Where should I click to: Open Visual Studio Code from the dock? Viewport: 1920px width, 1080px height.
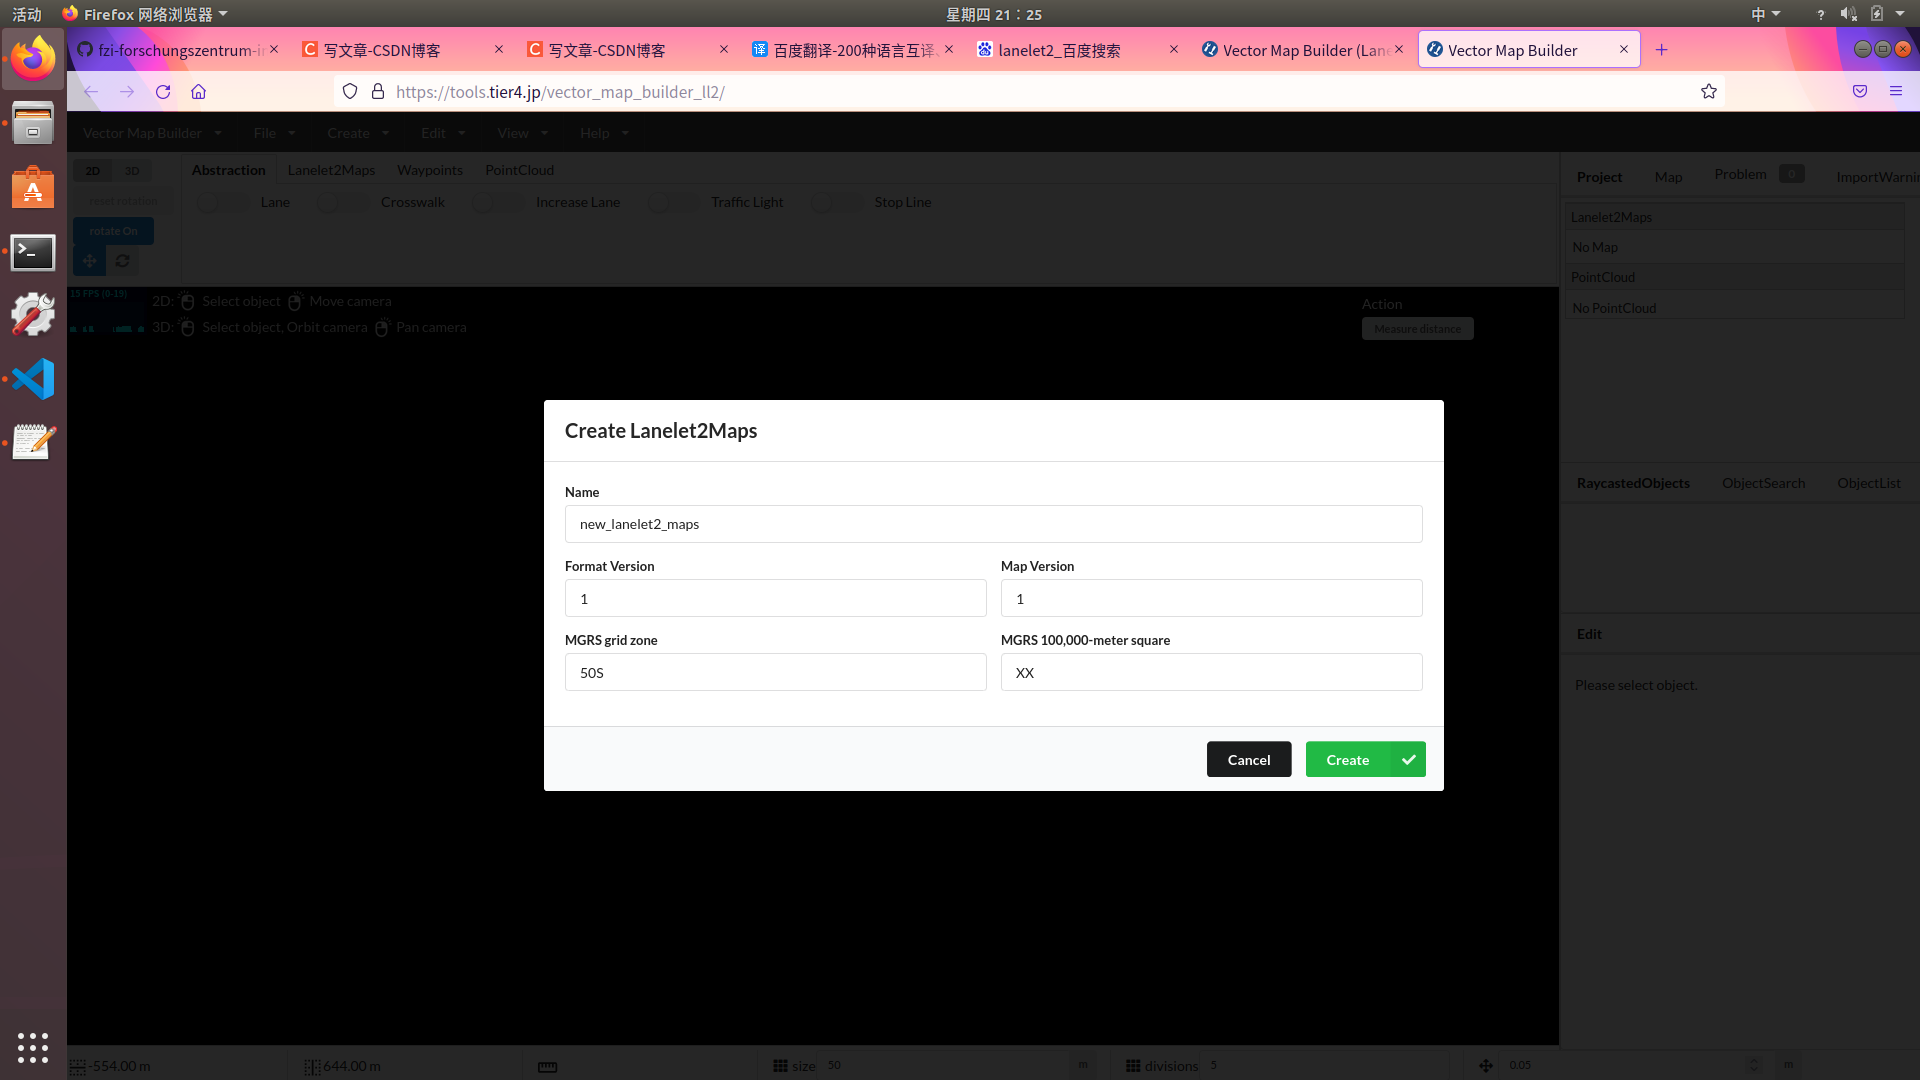pyautogui.click(x=33, y=379)
